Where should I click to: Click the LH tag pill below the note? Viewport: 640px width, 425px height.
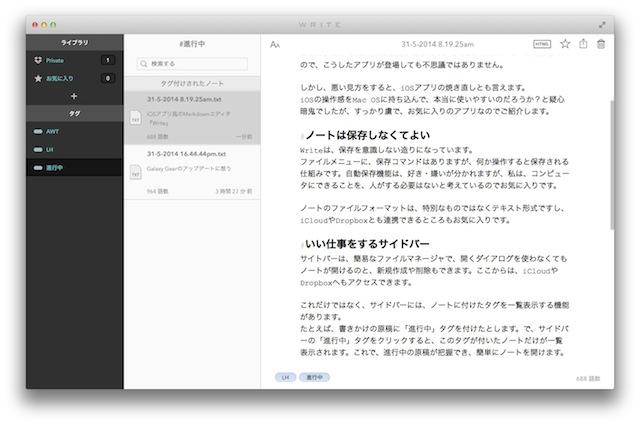coord(285,377)
